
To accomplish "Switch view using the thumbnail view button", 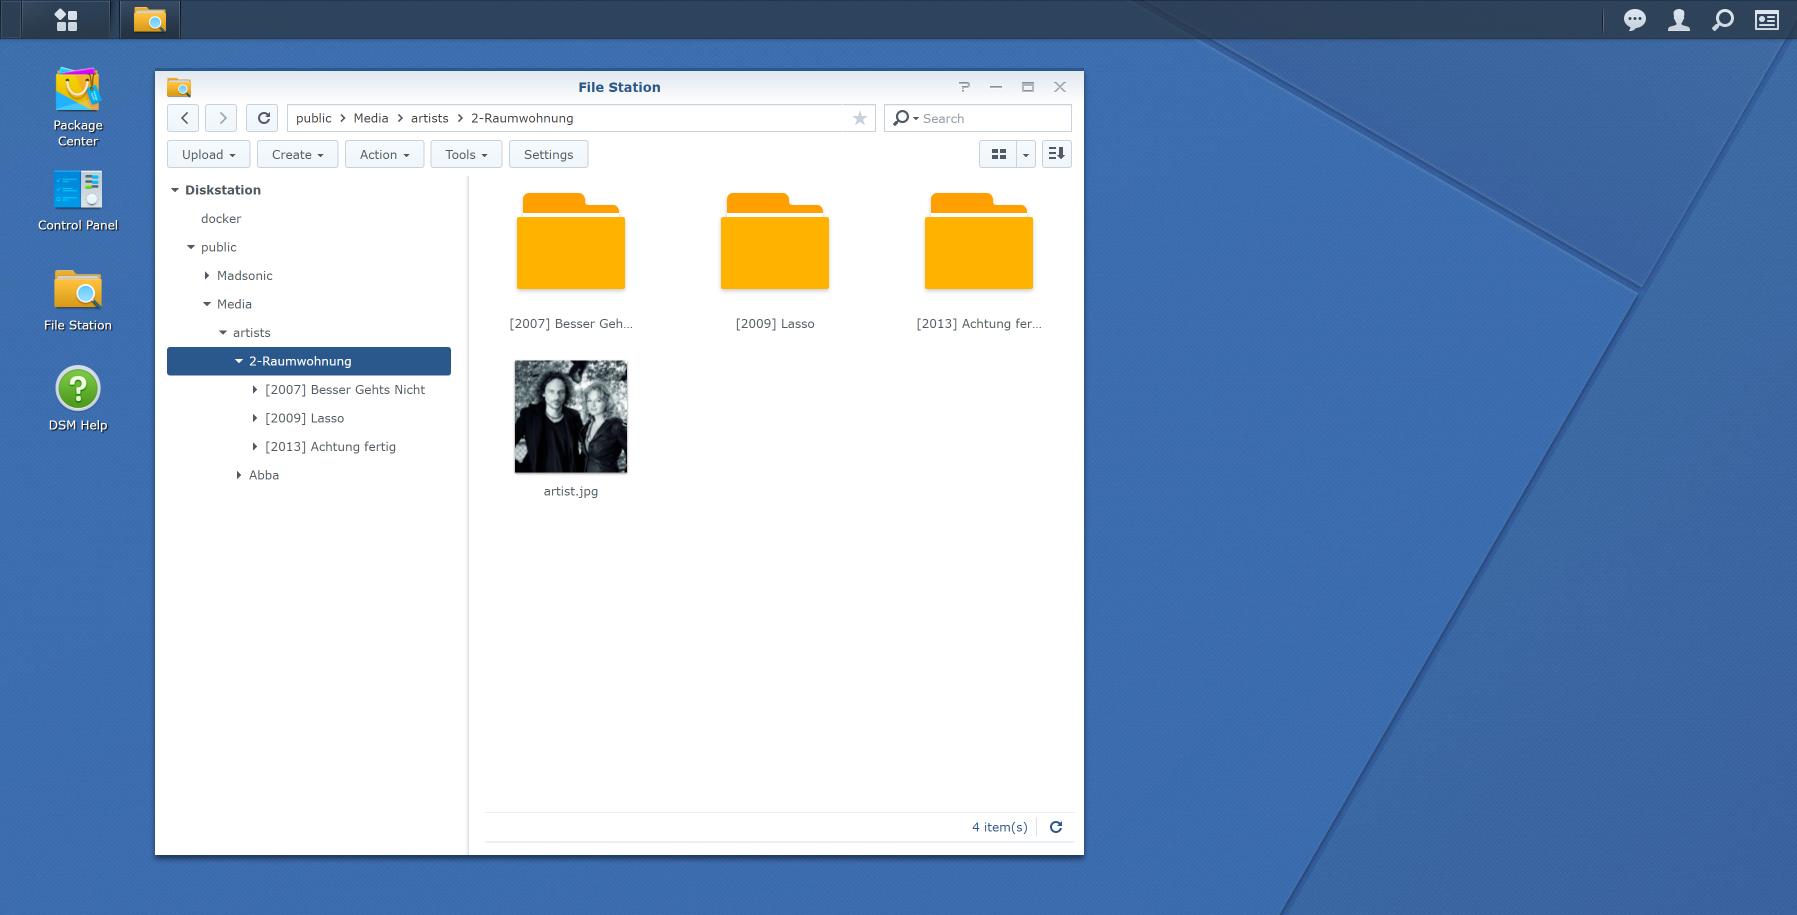I will [x=998, y=154].
